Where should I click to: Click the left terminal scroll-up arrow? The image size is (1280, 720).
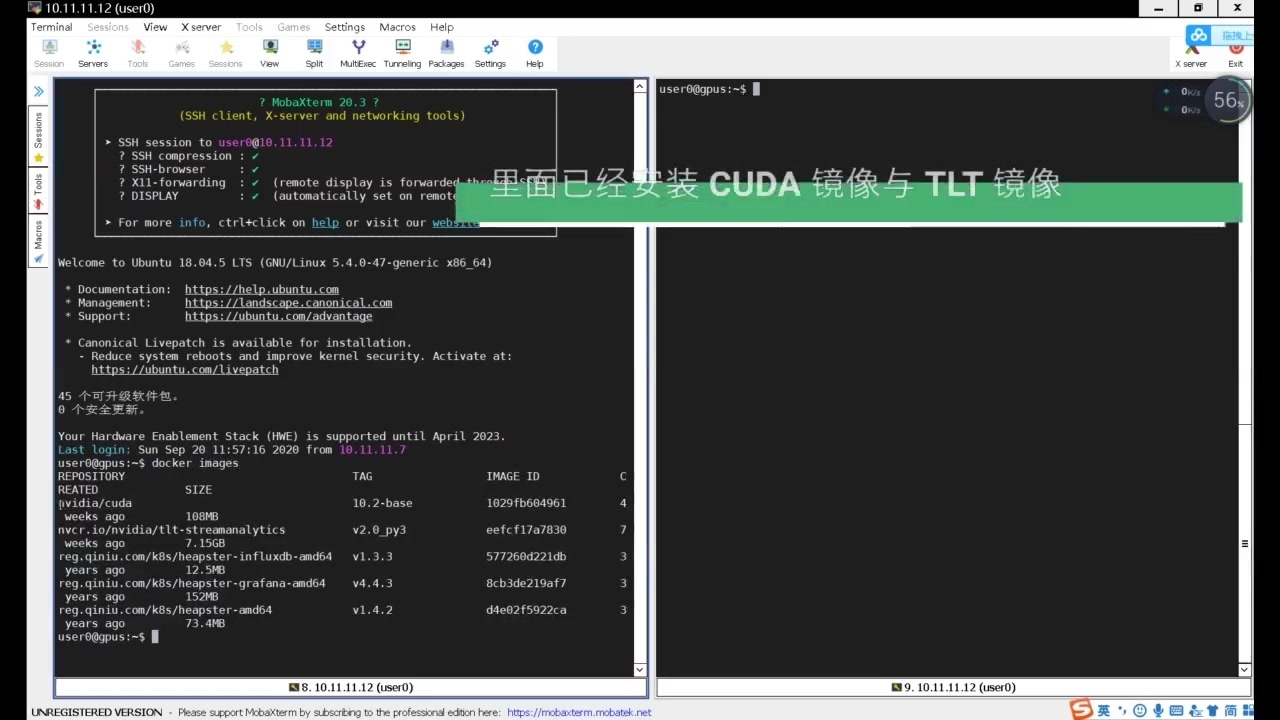[640, 87]
